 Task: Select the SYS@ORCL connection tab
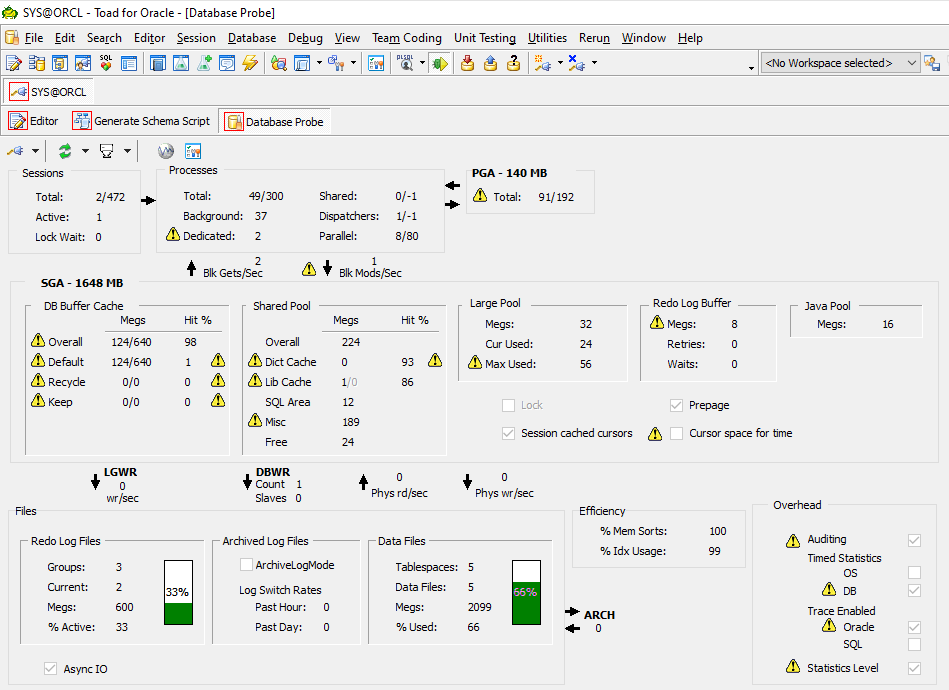coord(48,92)
